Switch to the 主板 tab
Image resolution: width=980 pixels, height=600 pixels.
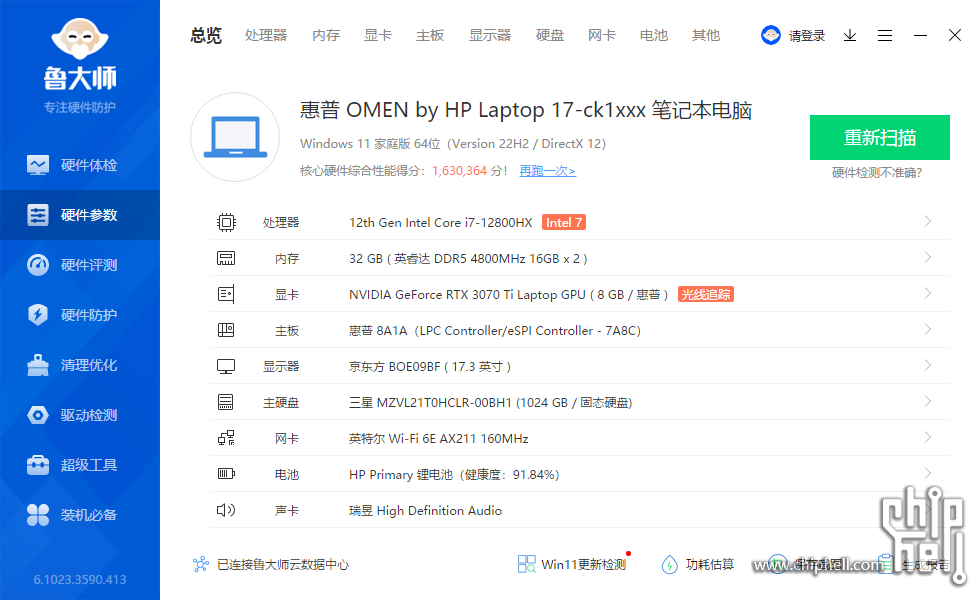tap(430, 36)
